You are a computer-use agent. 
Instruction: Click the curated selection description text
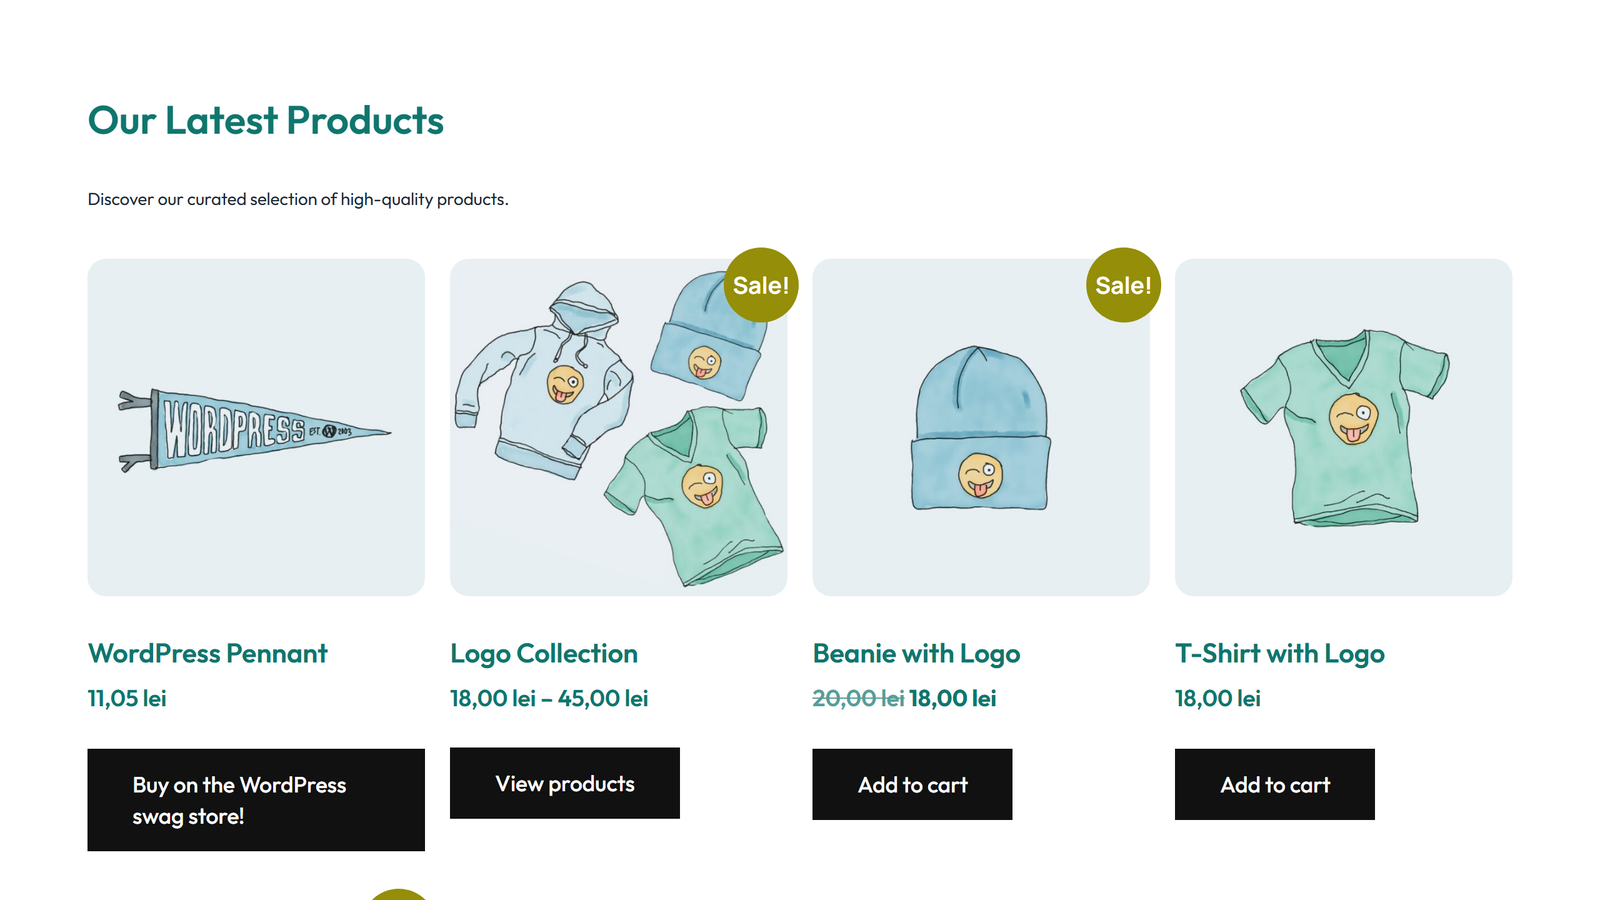click(x=297, y=199)
